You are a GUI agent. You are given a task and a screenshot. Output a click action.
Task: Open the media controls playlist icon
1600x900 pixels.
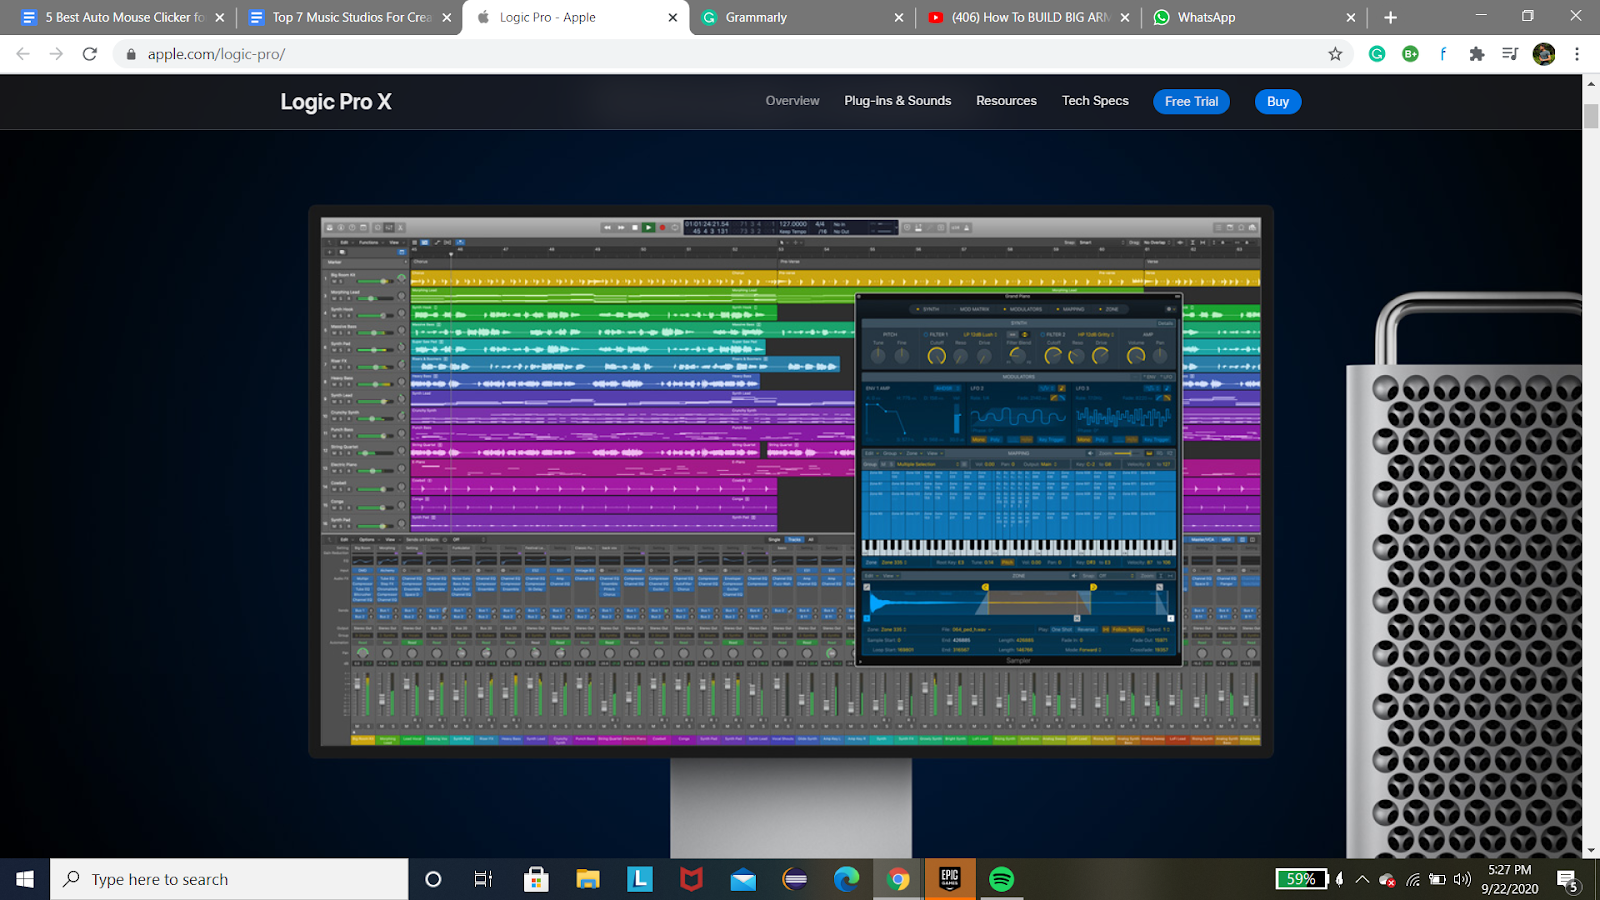(x=1510, y=54)
